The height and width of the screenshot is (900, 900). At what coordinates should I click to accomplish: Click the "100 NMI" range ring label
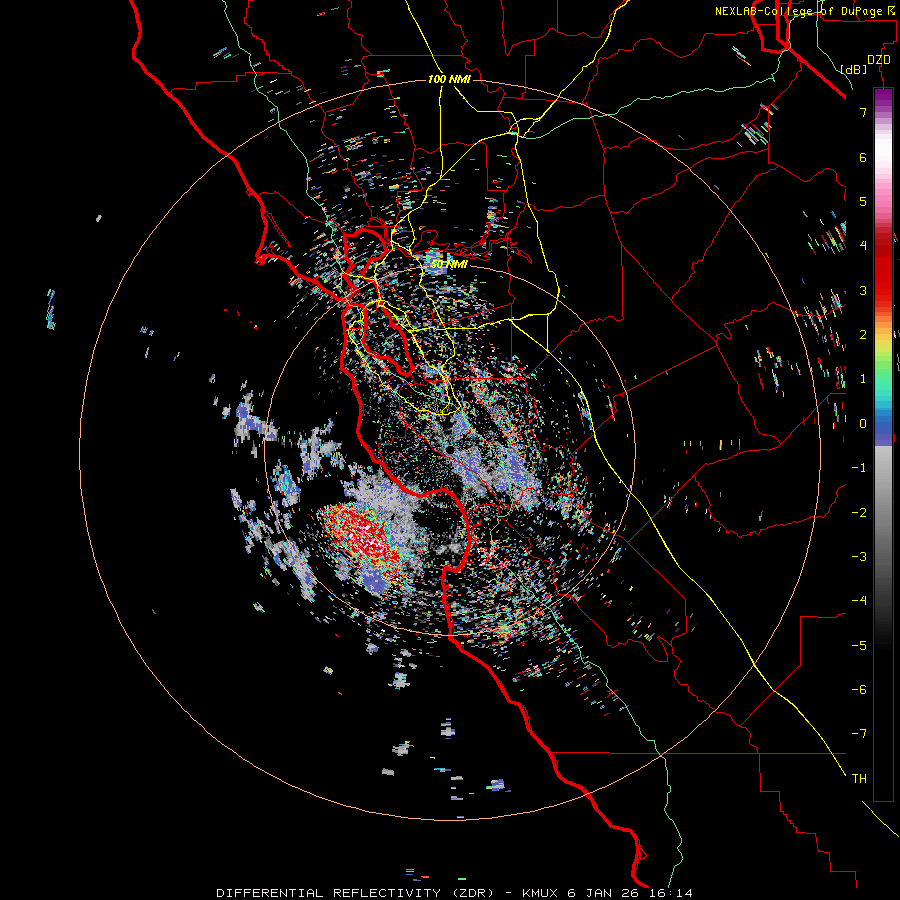[449, 79]
